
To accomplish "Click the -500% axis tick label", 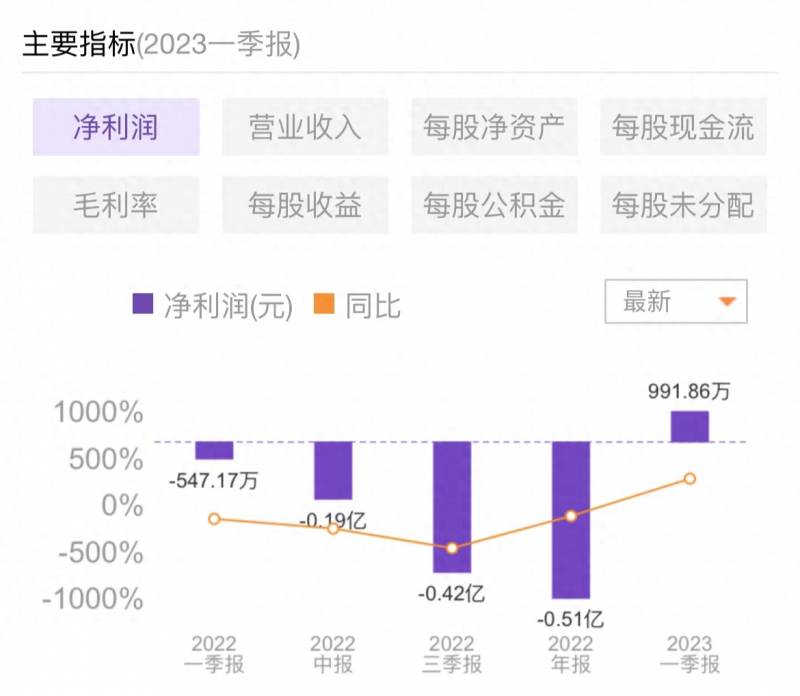I will [101, 553].
